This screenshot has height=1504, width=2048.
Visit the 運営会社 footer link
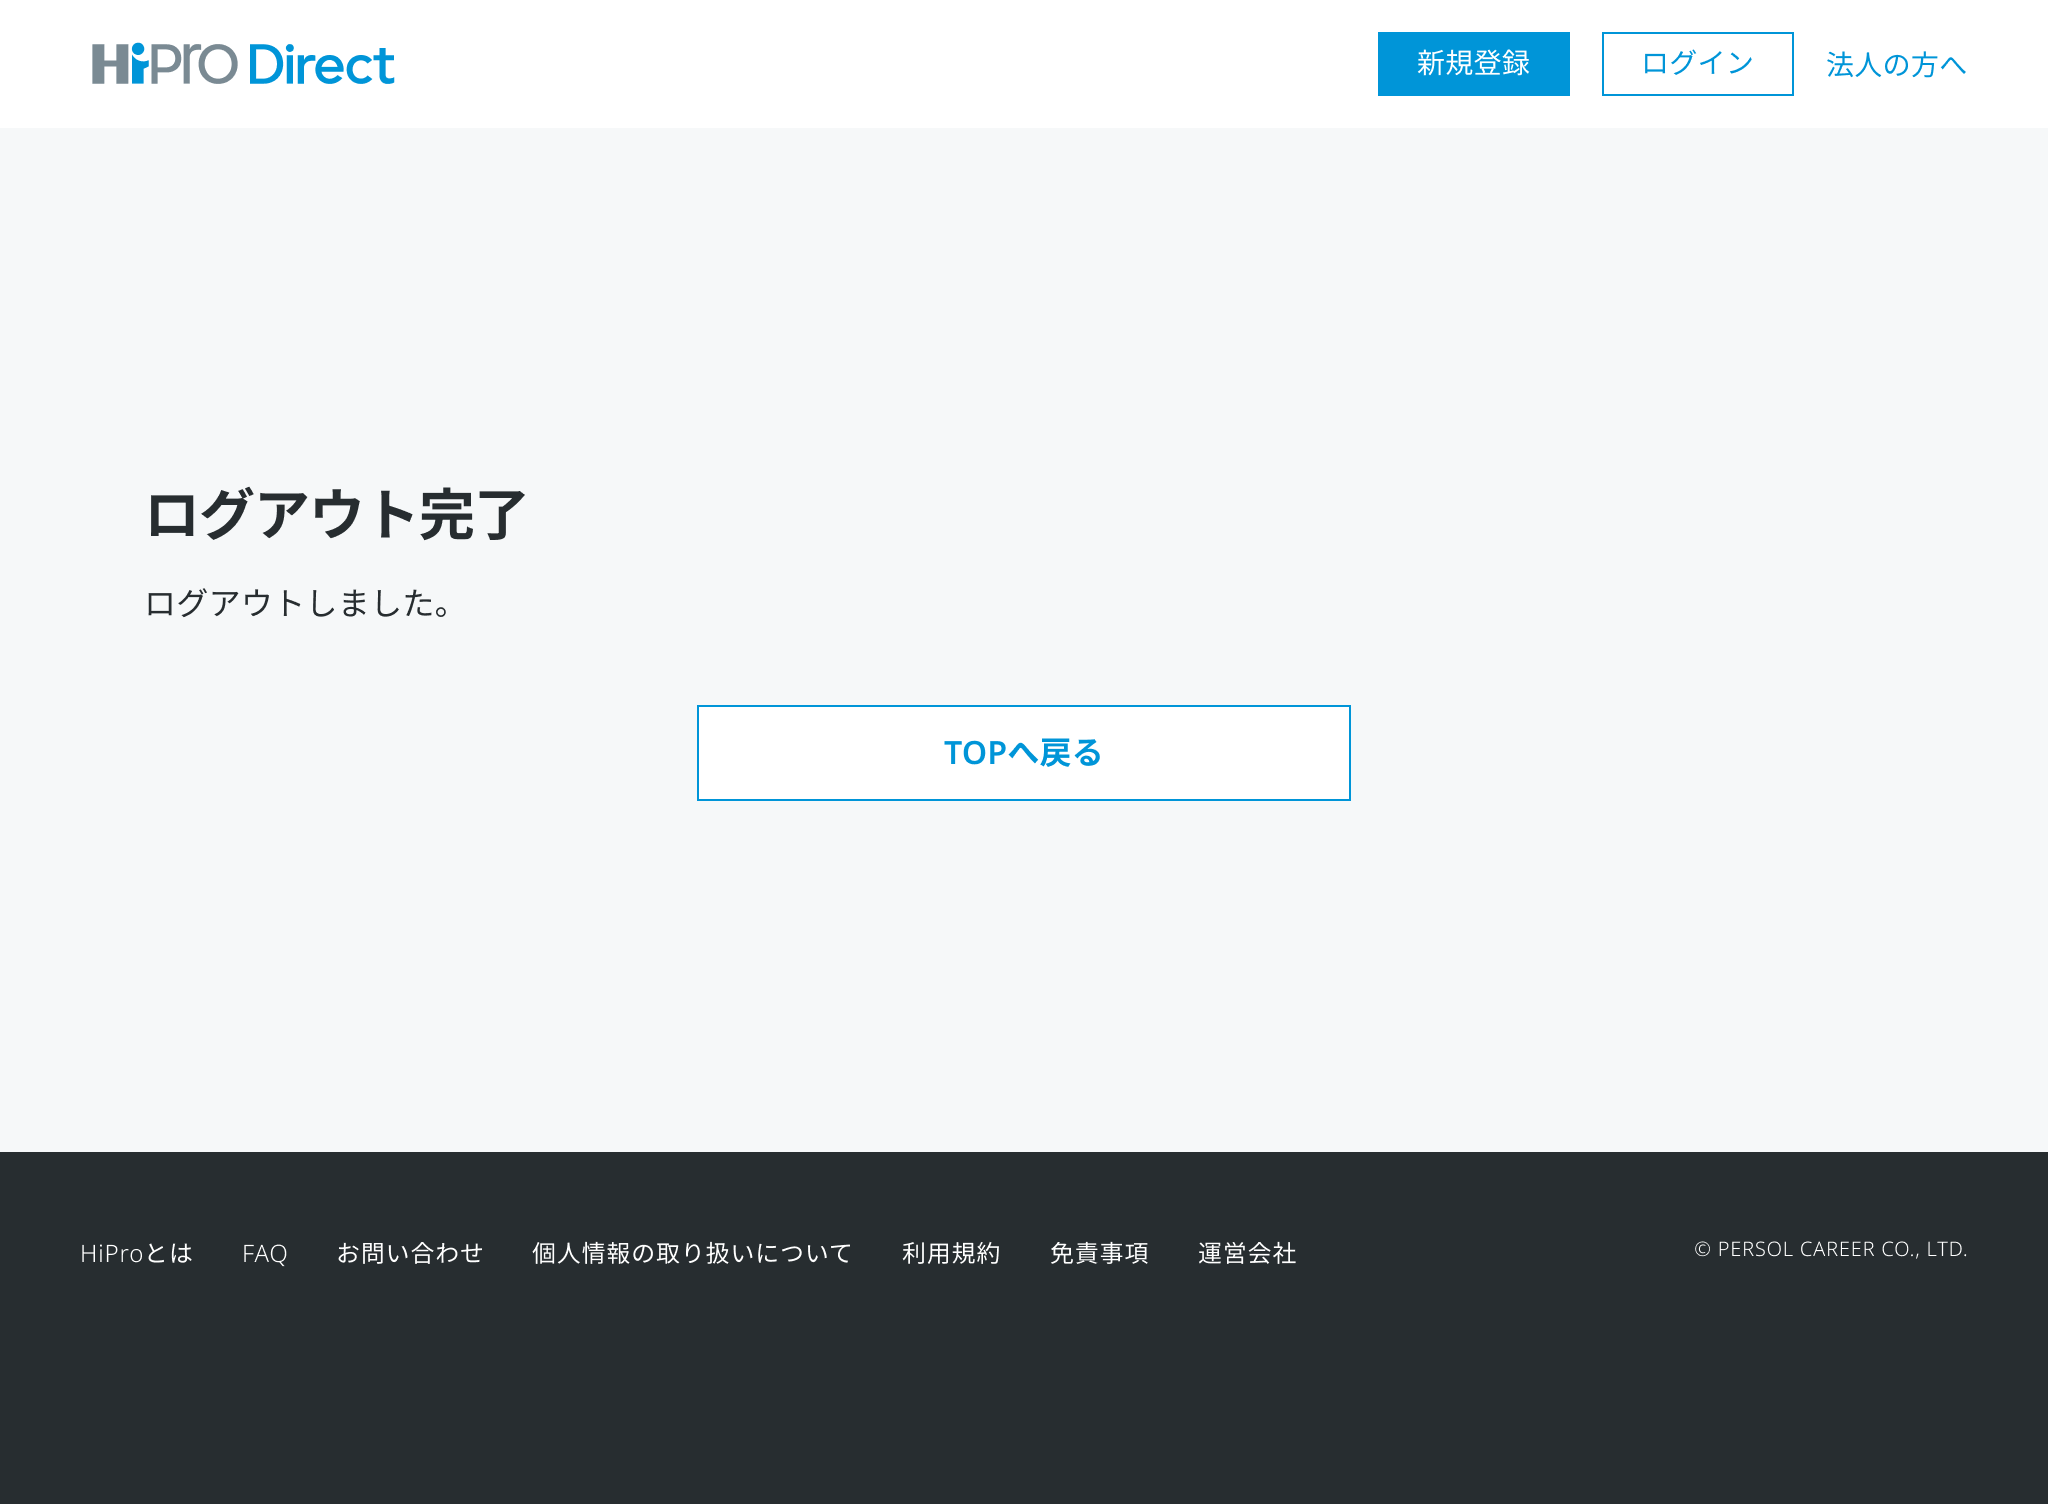(1247, 1253)
